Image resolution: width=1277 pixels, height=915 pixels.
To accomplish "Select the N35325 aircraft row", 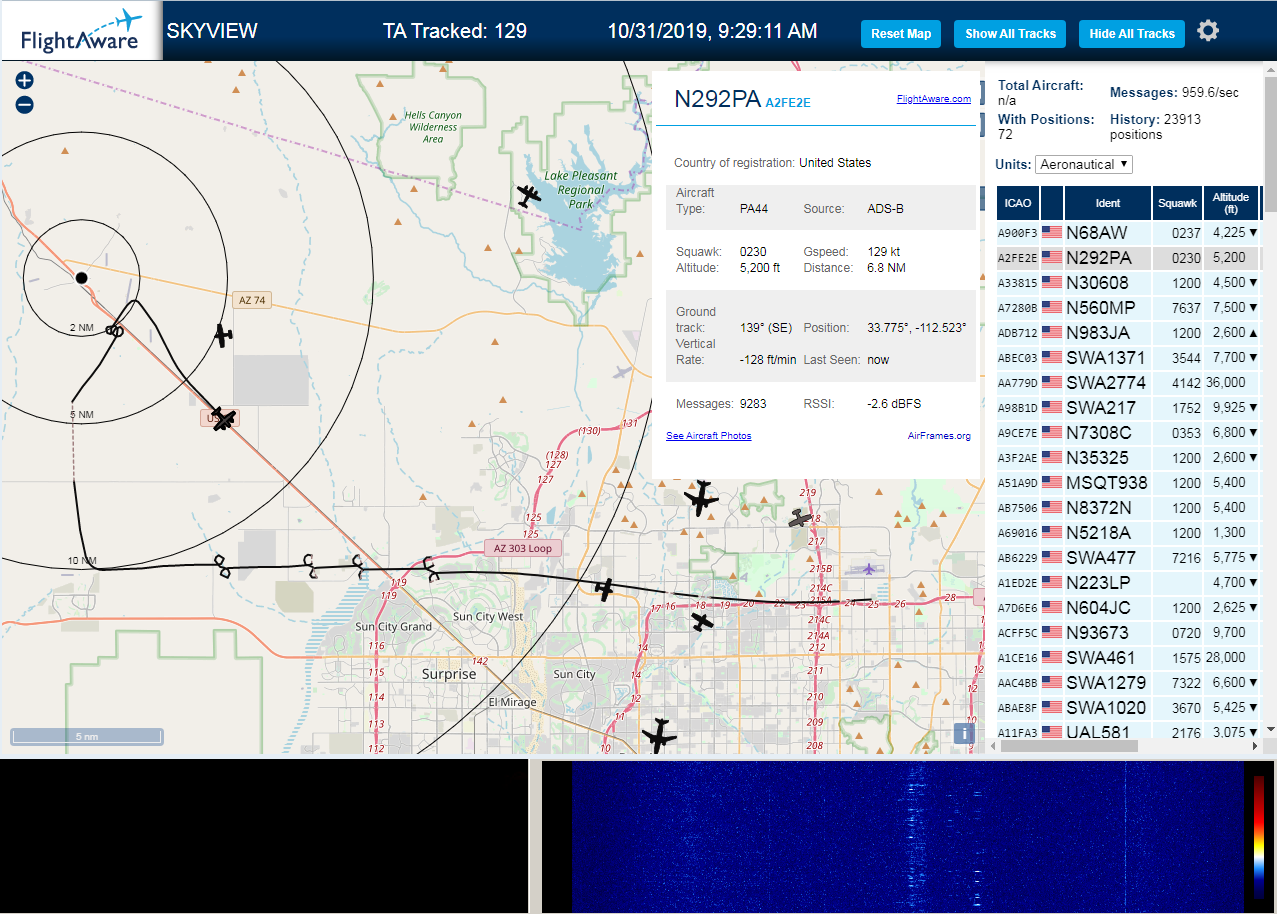I will coord(1128,457).
